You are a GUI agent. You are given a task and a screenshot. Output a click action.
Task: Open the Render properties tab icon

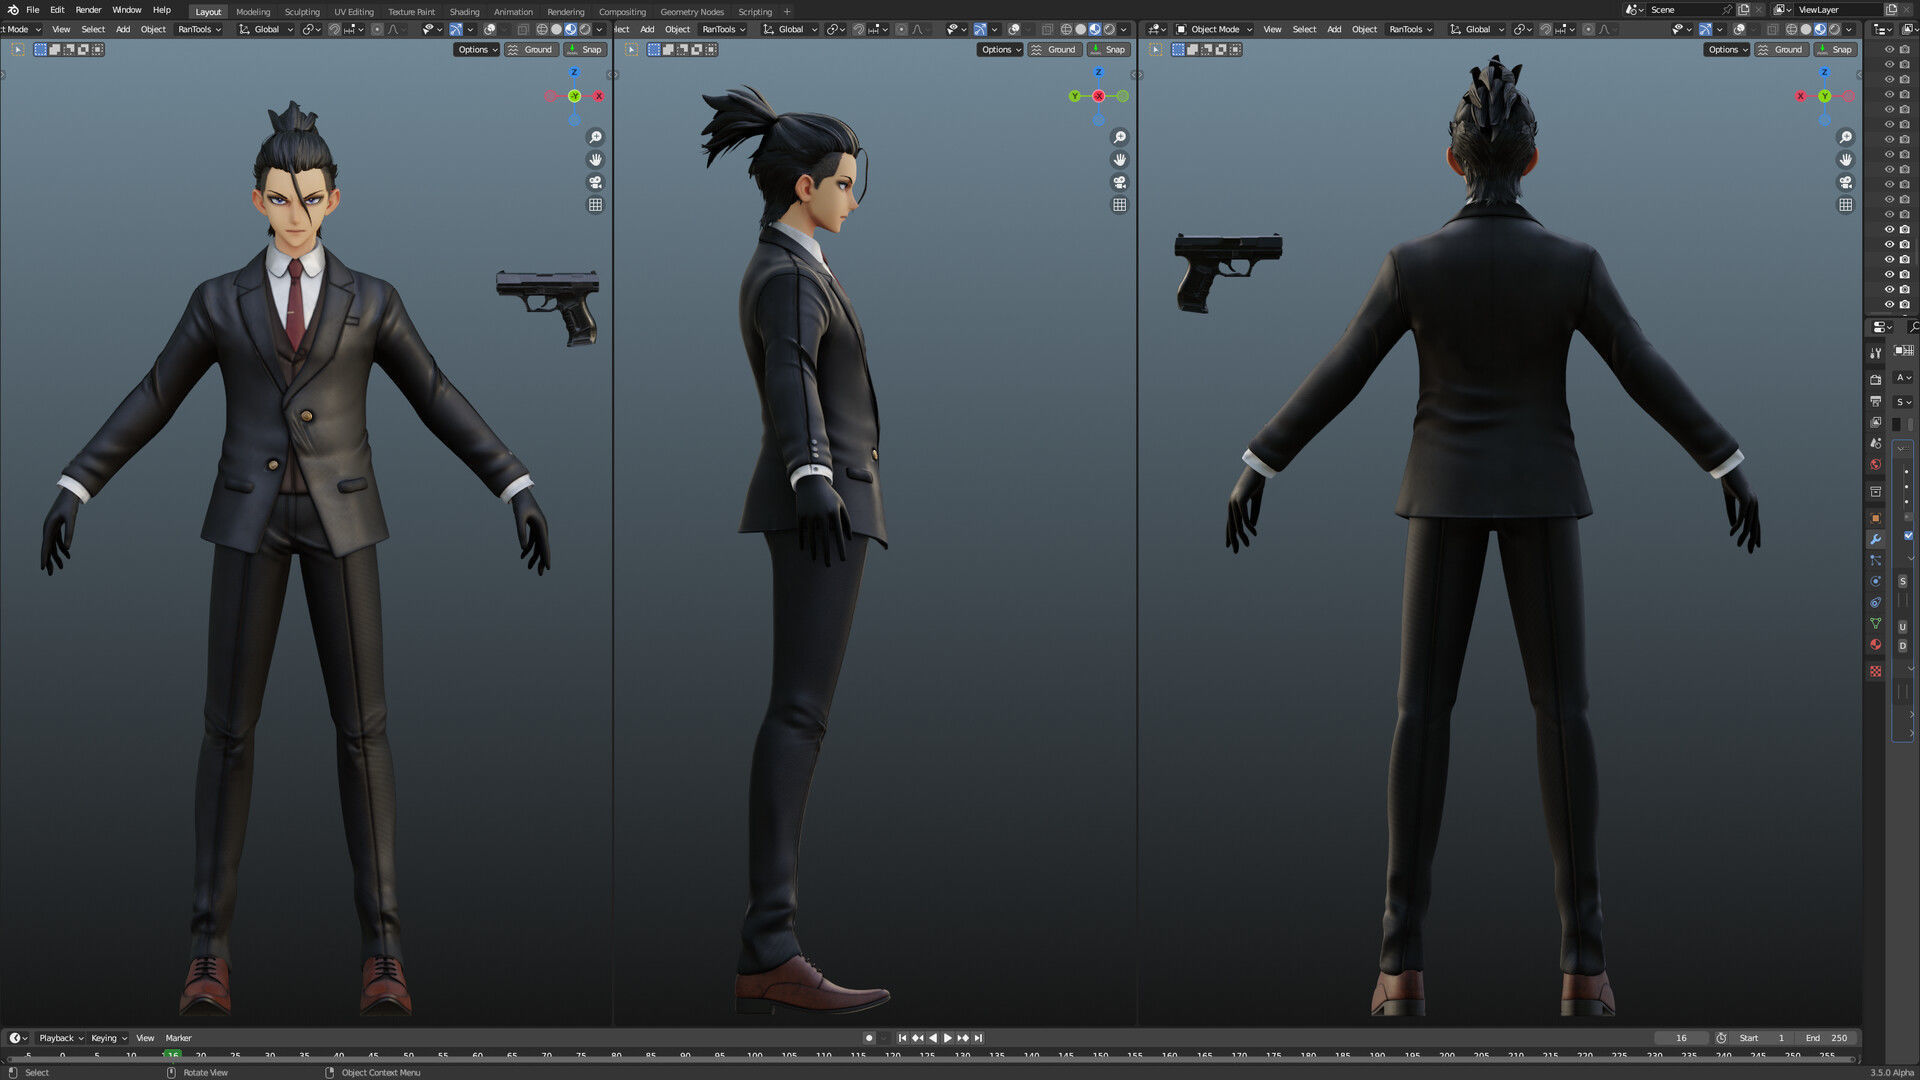1875,380
